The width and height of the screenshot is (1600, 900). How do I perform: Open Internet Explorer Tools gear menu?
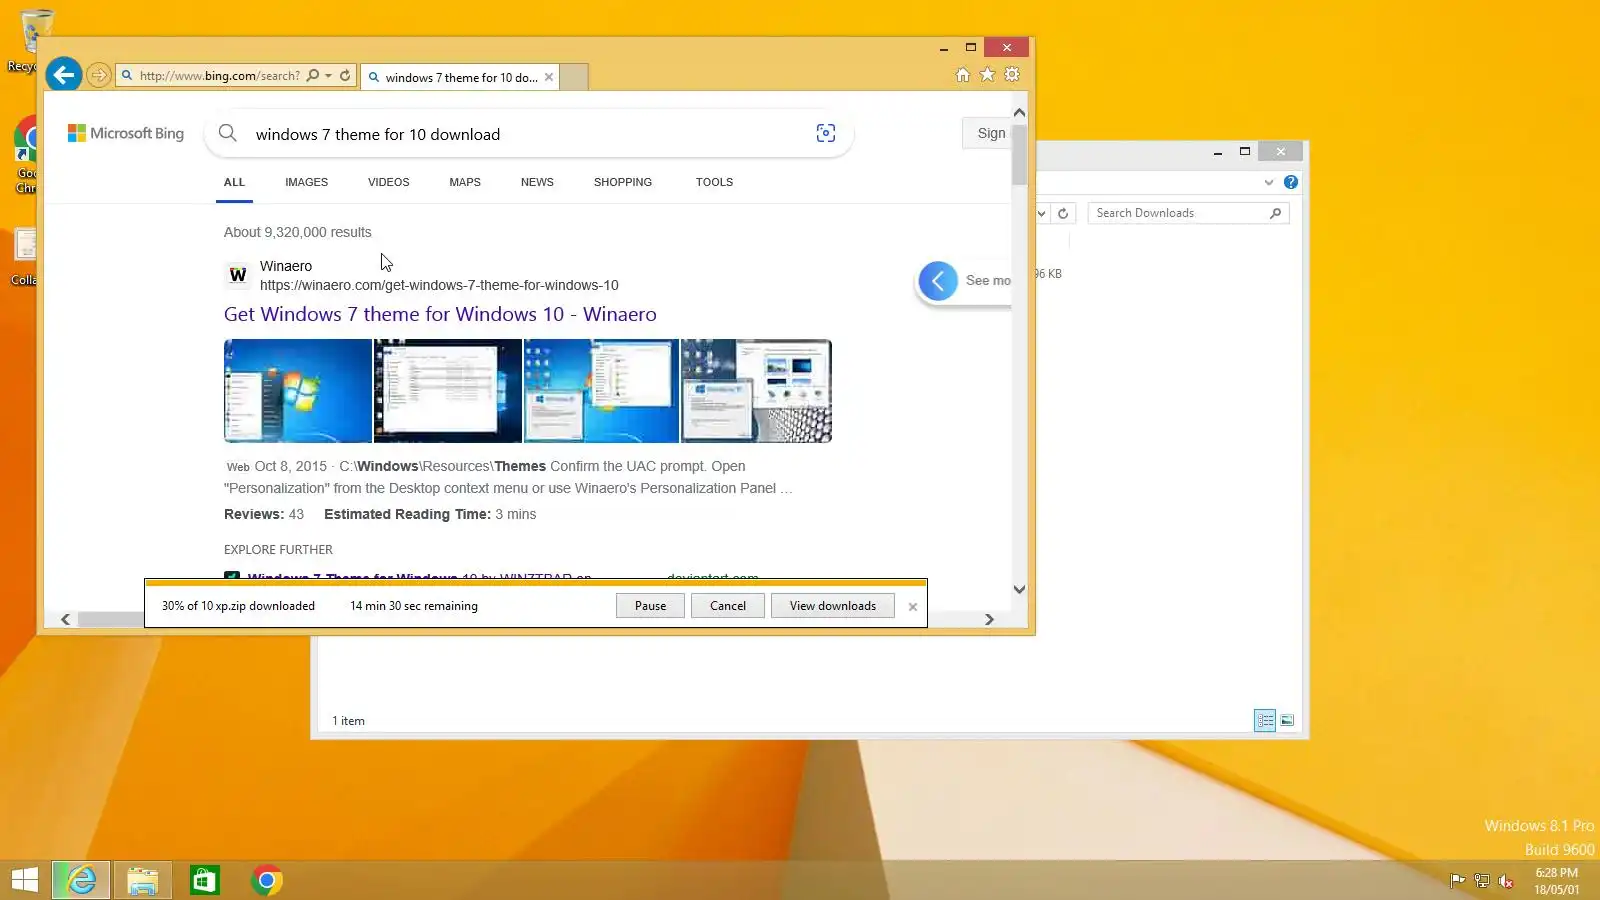pos(1012,75)
